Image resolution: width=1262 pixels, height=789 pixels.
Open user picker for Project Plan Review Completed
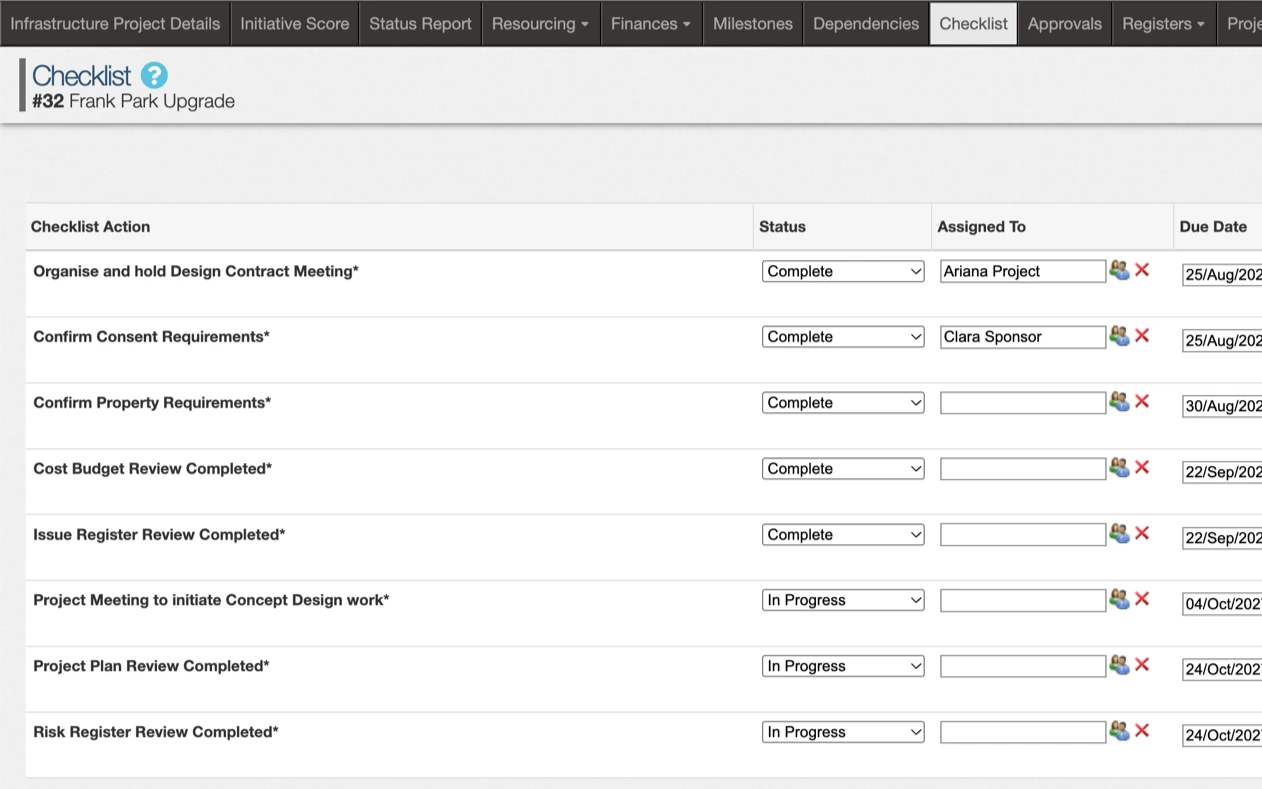(x=1119, y=666)
